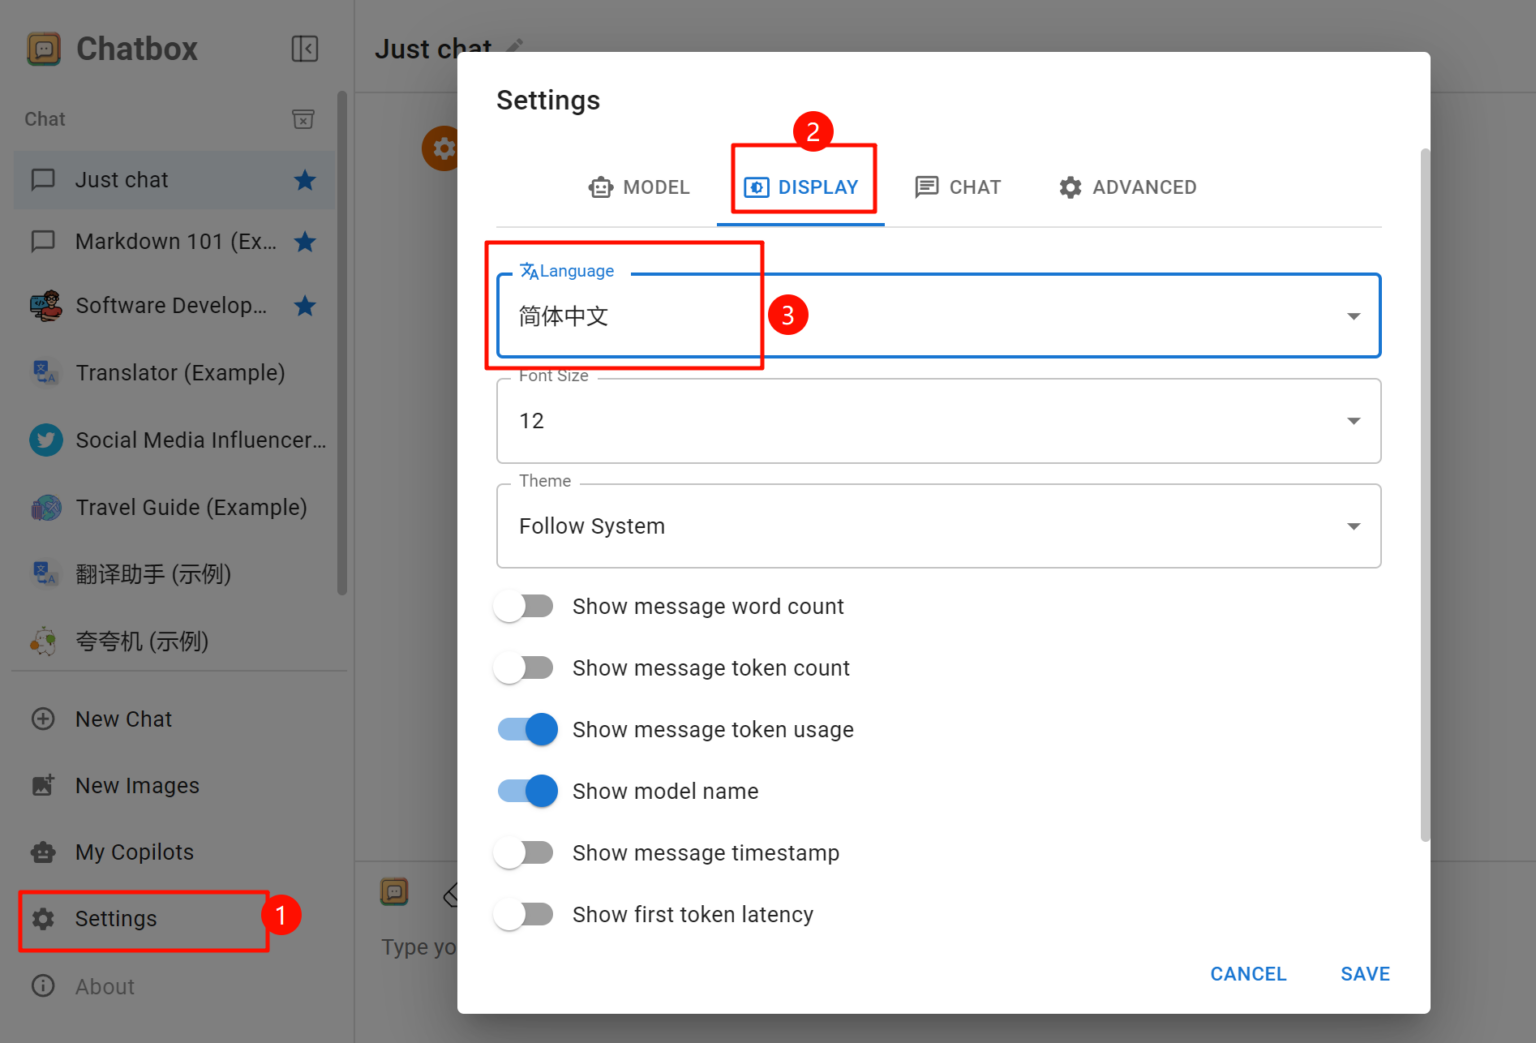Turn off Show model name switch
The width and height of the screenshot is (1536, 1043).
(x=527, y=792)
